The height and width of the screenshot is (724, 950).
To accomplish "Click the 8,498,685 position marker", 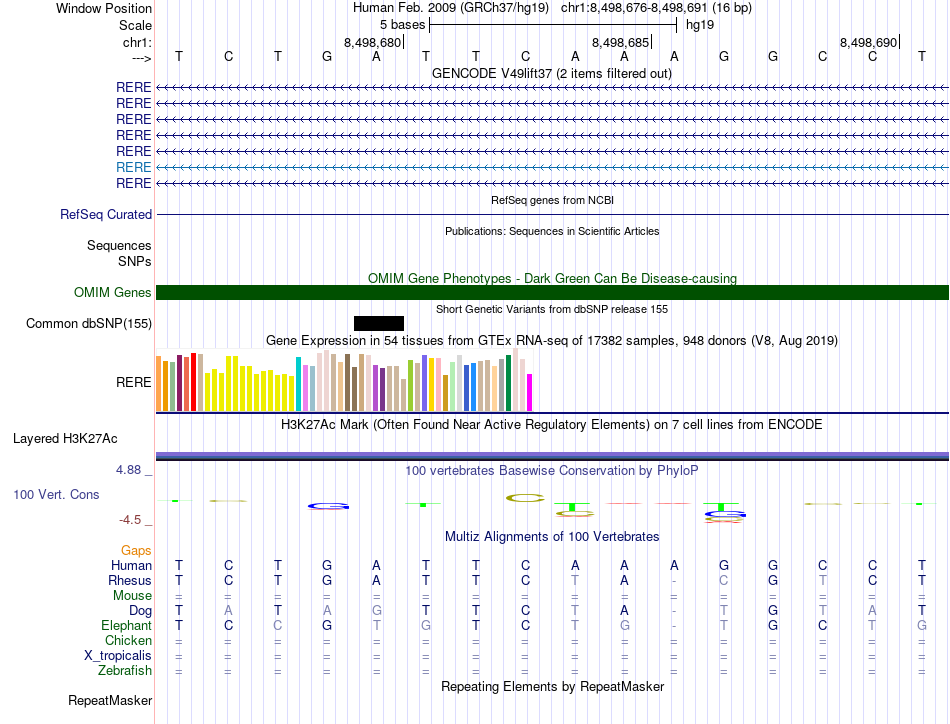I will (620, 42).
